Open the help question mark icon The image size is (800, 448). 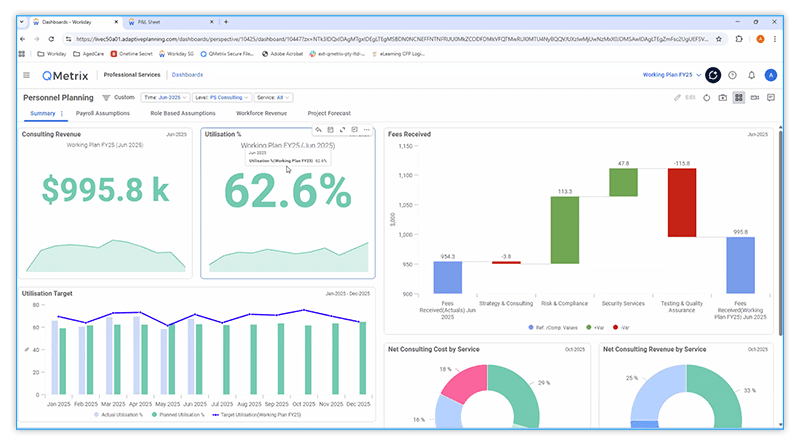732,75
